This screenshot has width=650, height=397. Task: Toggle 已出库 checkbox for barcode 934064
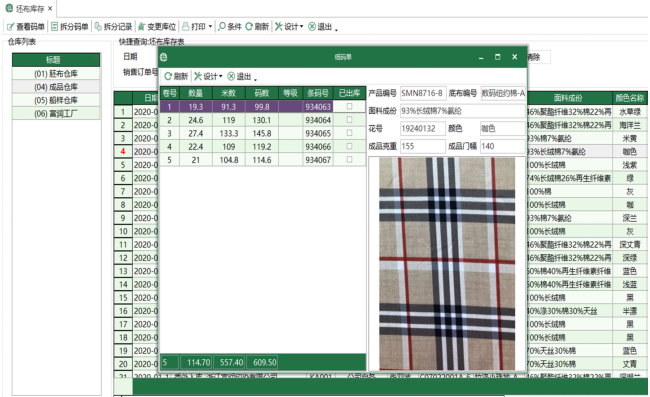(x=349, y=120)
